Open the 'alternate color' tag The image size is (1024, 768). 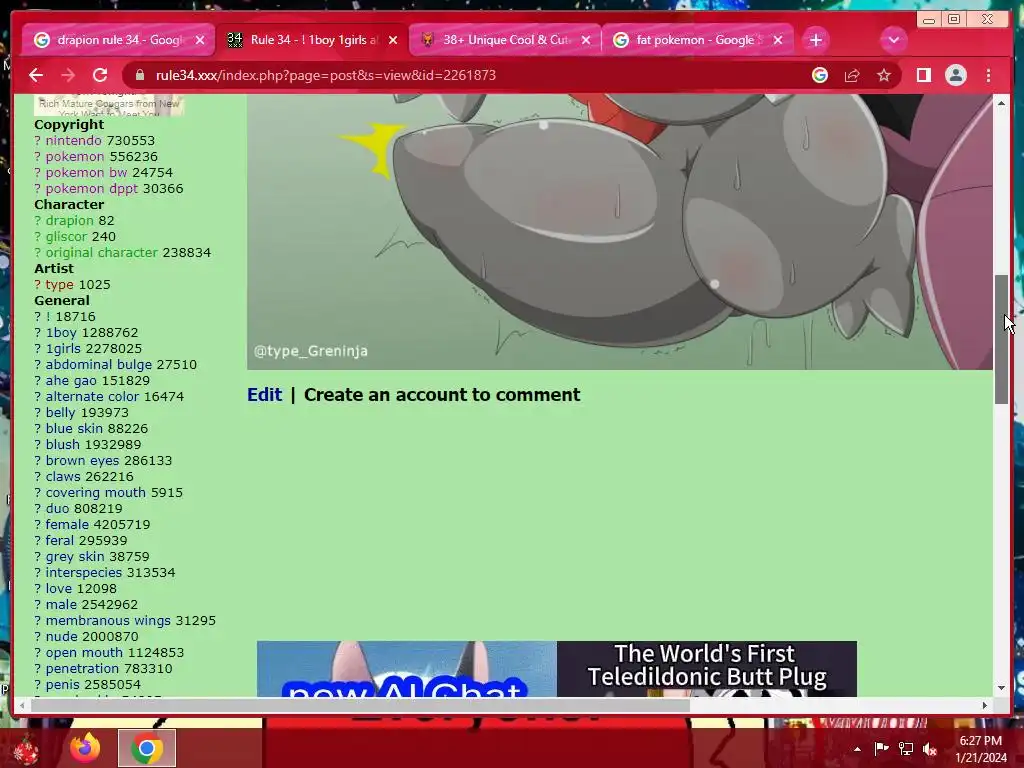point(92,396)
